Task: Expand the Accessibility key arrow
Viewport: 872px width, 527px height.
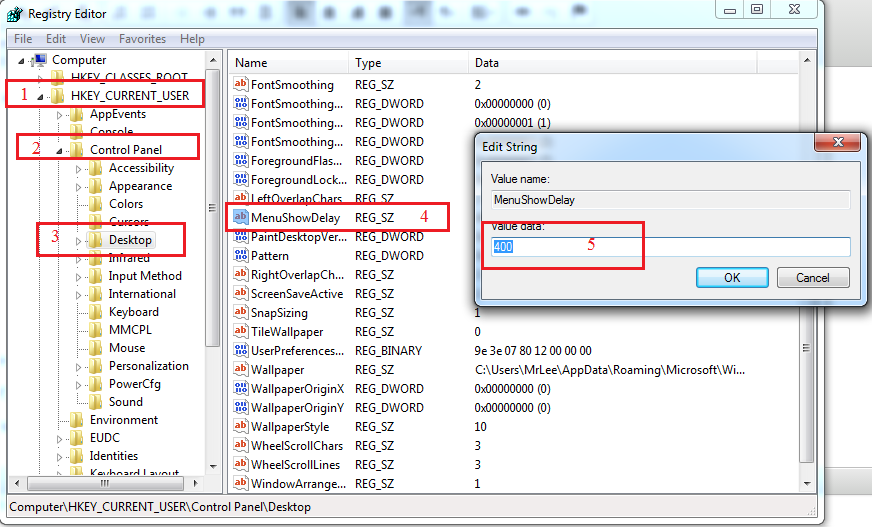Action: 79,168
